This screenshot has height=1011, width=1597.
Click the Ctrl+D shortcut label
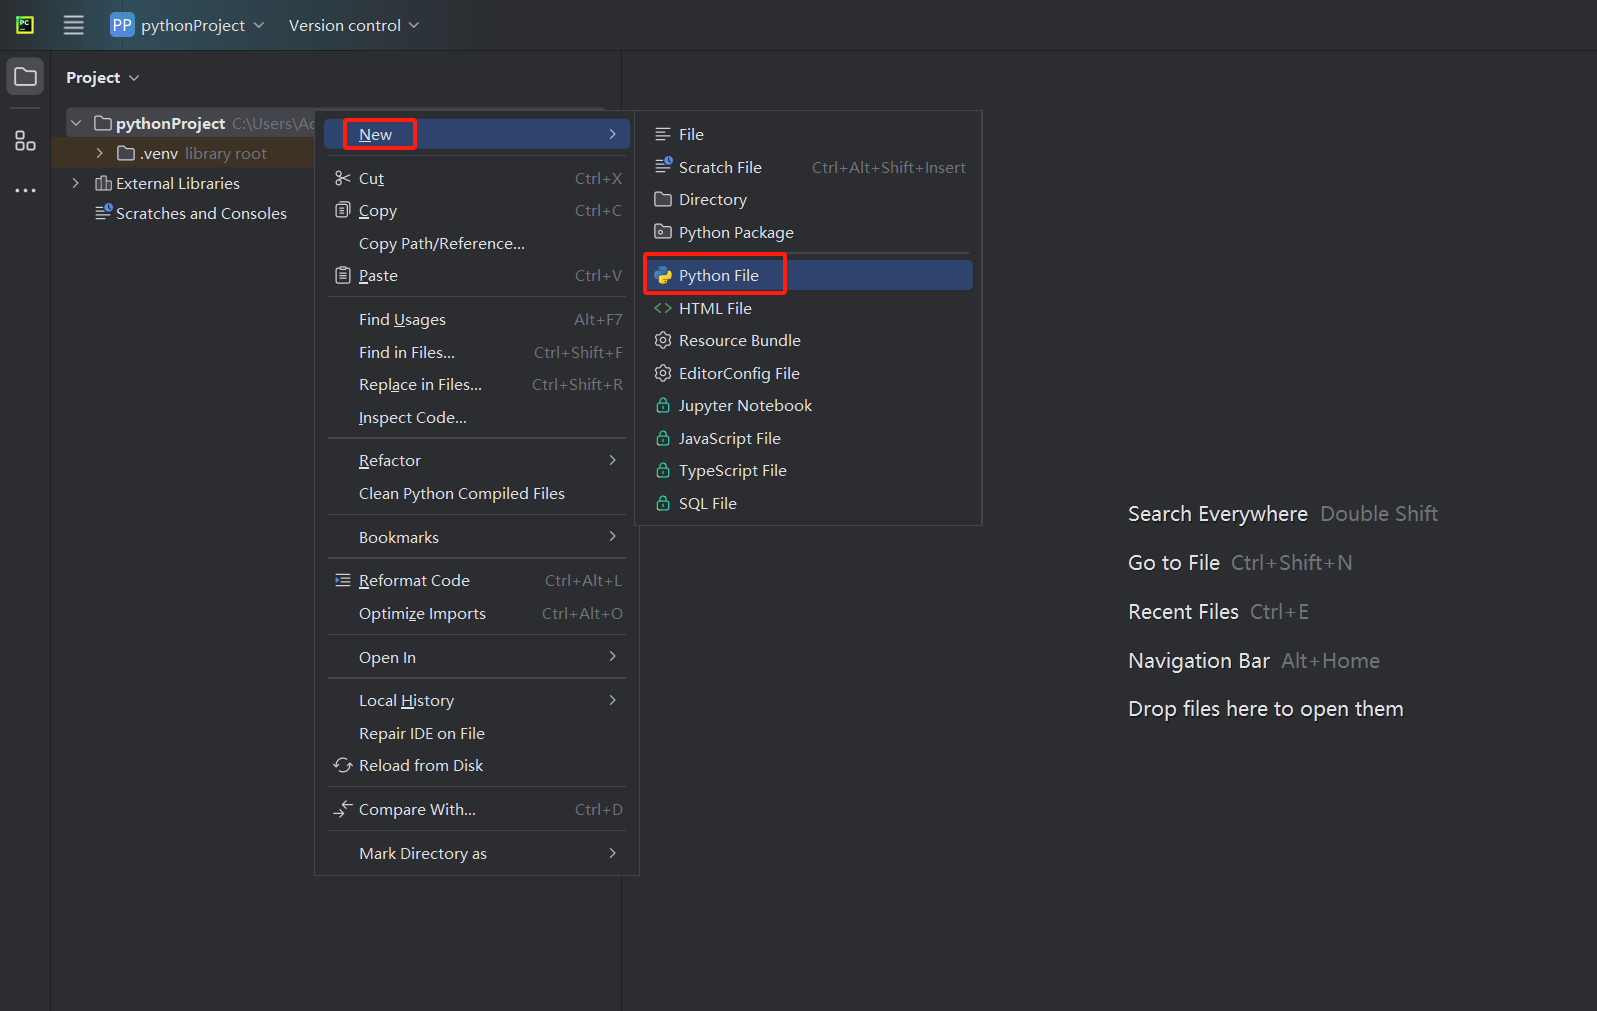(x=599, y=809)
